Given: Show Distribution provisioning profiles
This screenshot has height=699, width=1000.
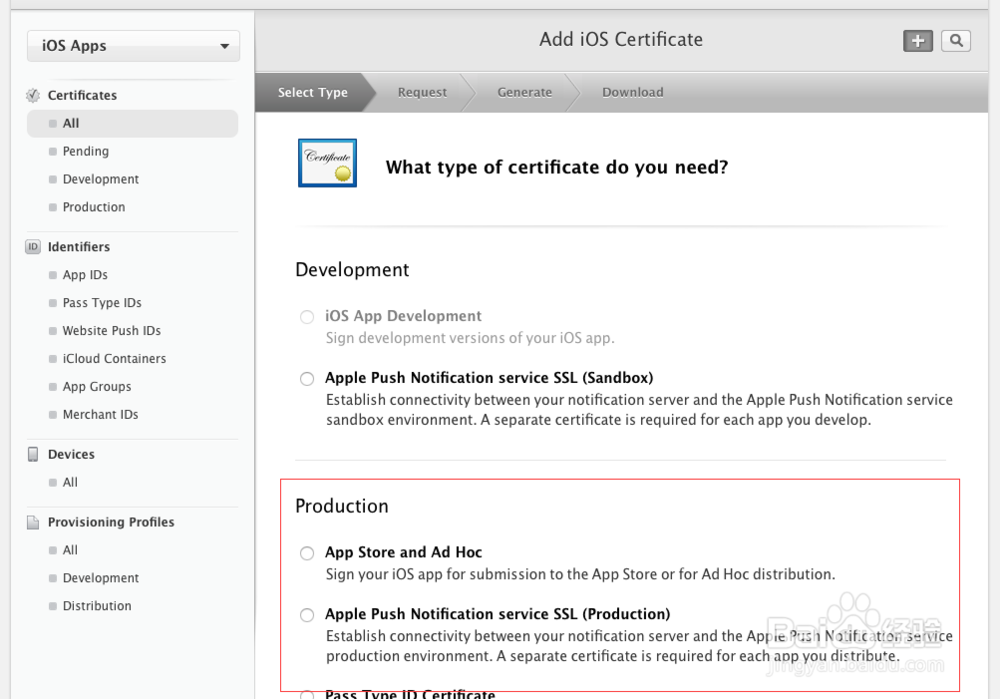Looking at the screenshot, I should (96, 605).
